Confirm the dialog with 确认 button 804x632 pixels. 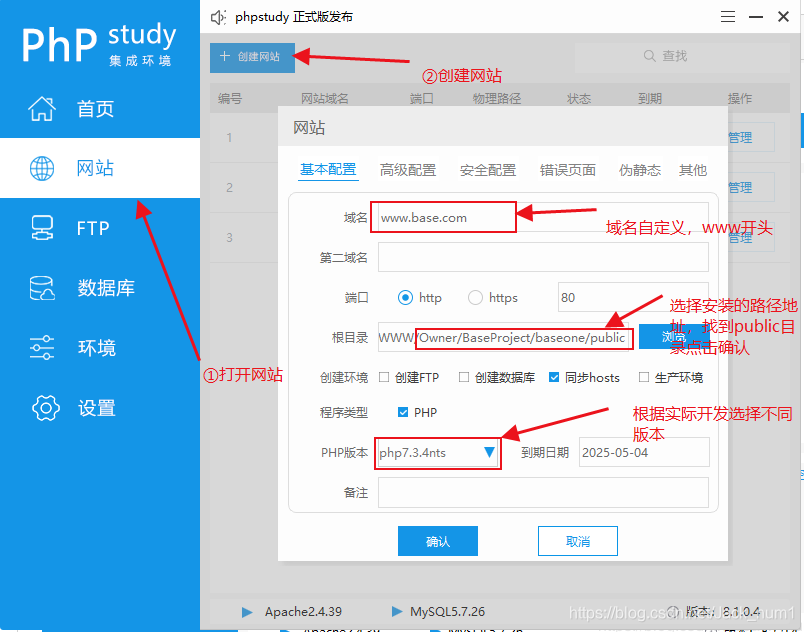point(438,541)
